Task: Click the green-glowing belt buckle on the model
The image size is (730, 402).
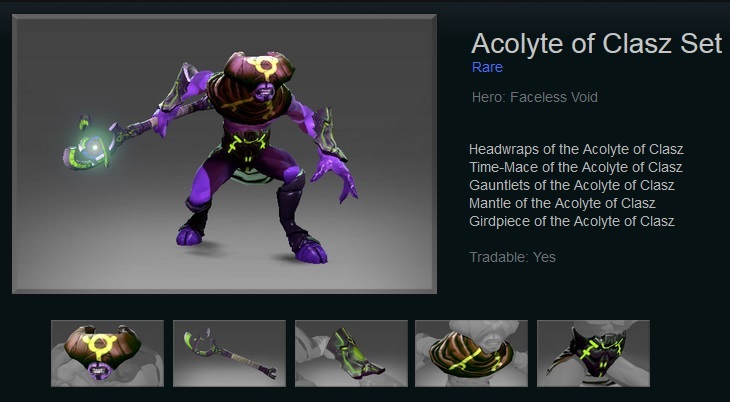Action: [x=247, y=143]
